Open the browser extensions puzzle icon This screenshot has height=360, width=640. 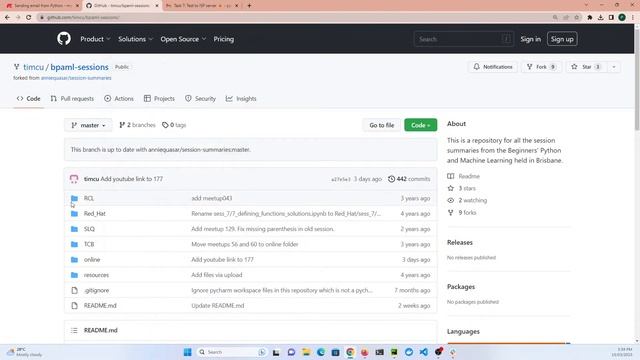tap(590, 17)
